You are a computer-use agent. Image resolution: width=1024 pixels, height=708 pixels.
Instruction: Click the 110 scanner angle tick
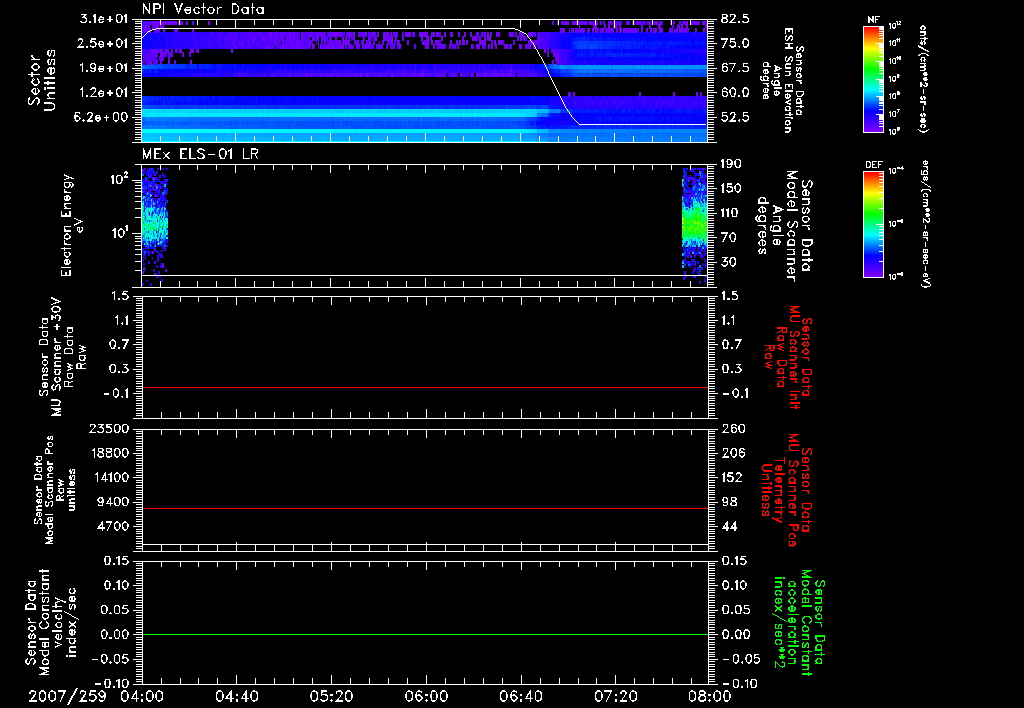731,213
